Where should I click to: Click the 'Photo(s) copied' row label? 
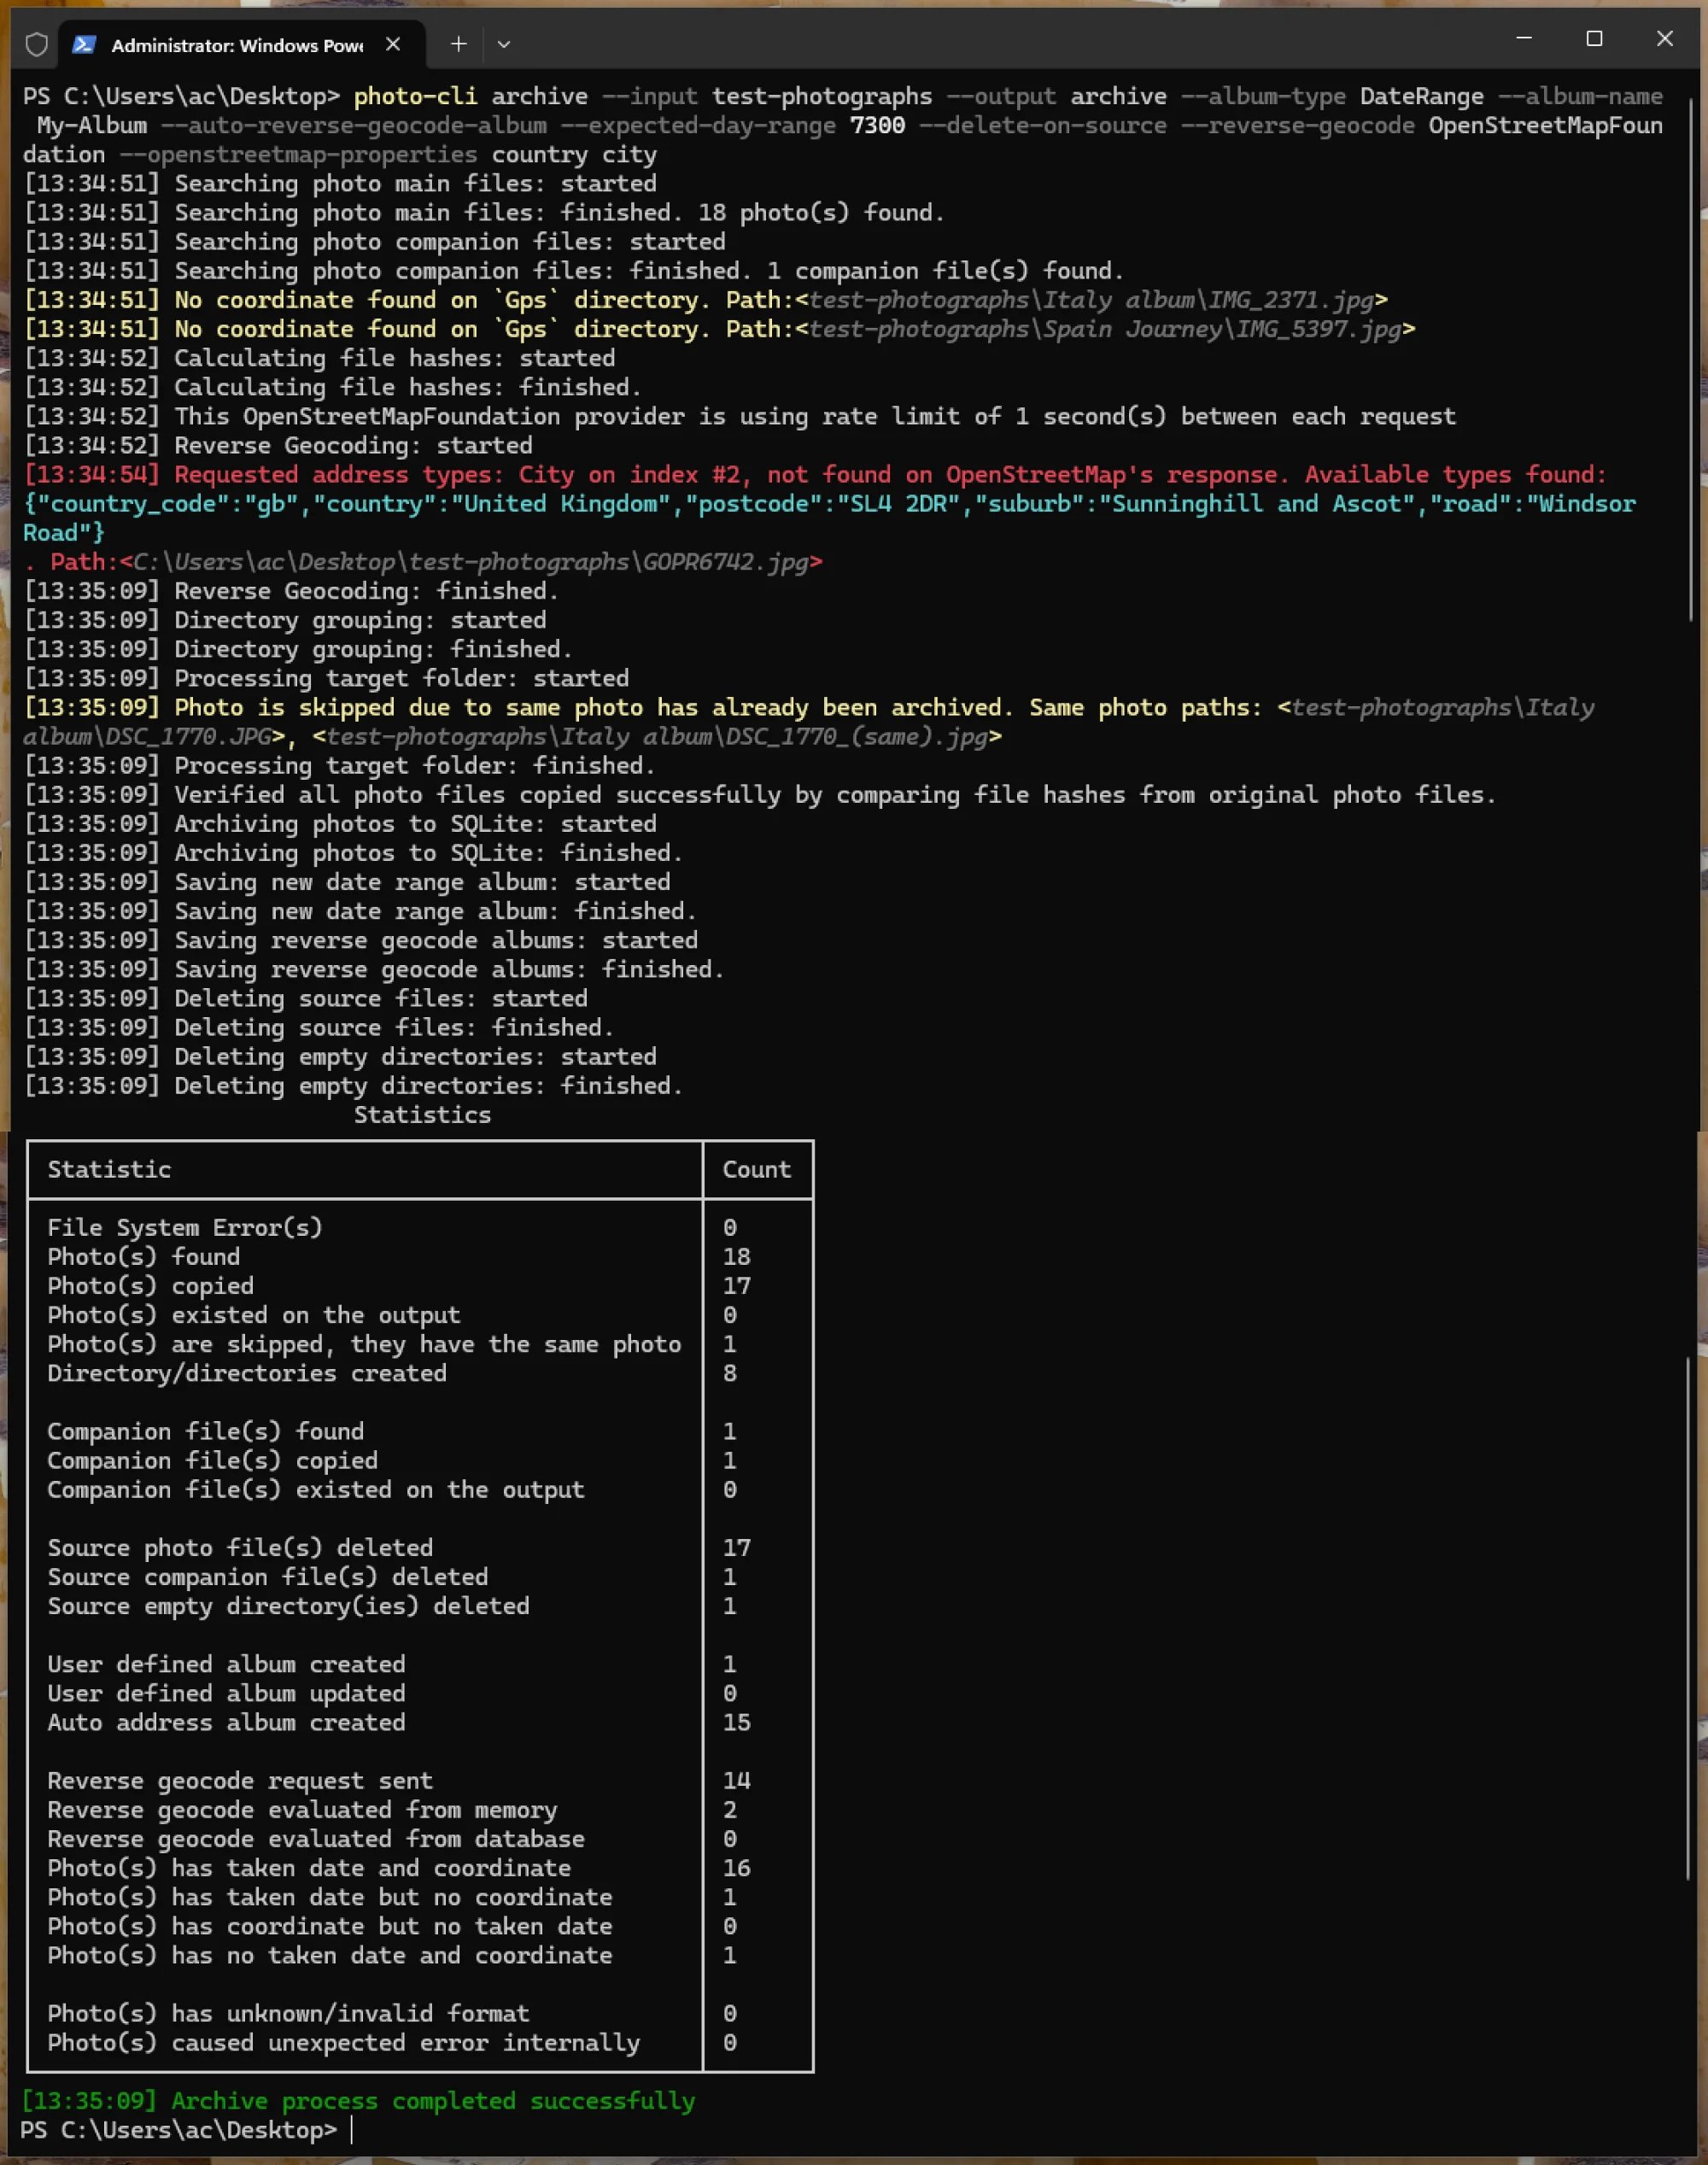[151, 1286]
